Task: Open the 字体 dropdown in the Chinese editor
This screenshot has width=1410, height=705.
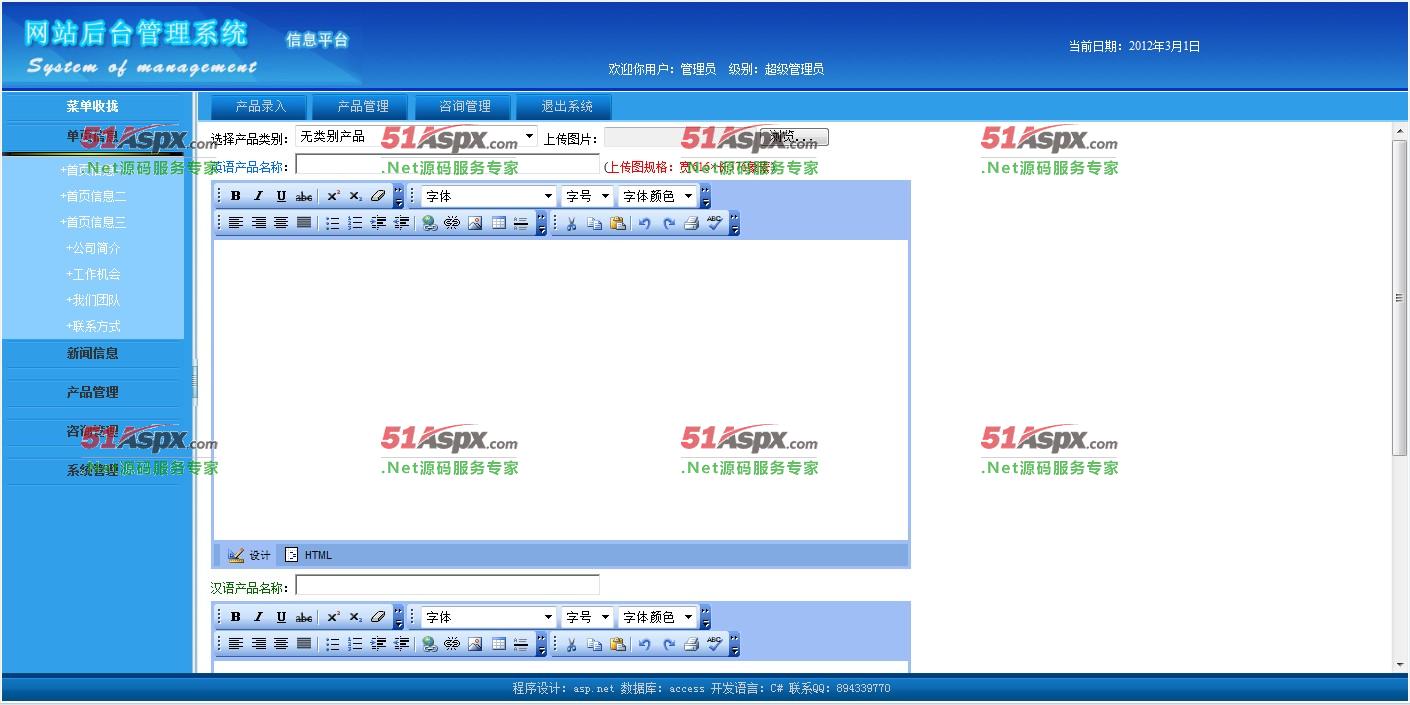Action: pos(488,617)
